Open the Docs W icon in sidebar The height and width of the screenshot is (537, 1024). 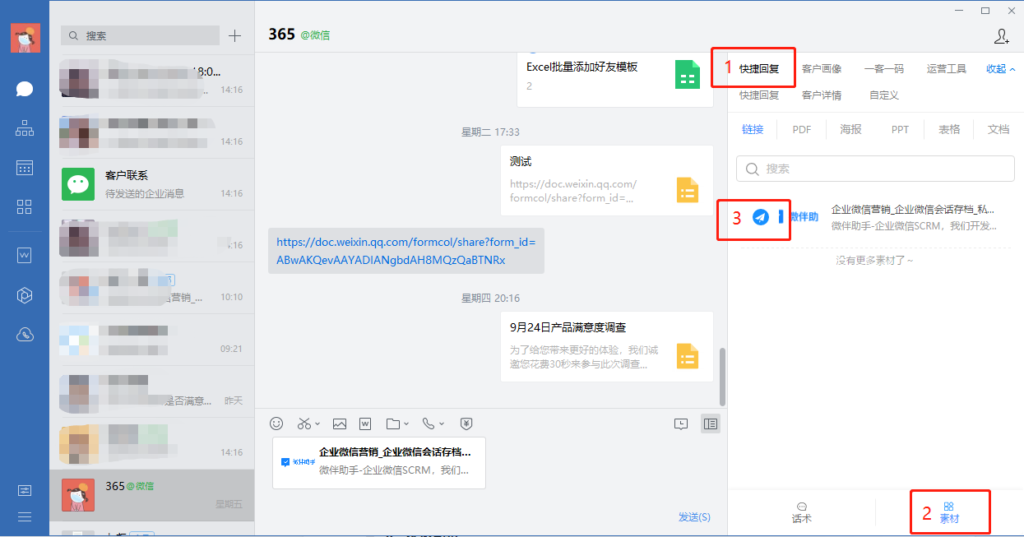coord(24,255)
